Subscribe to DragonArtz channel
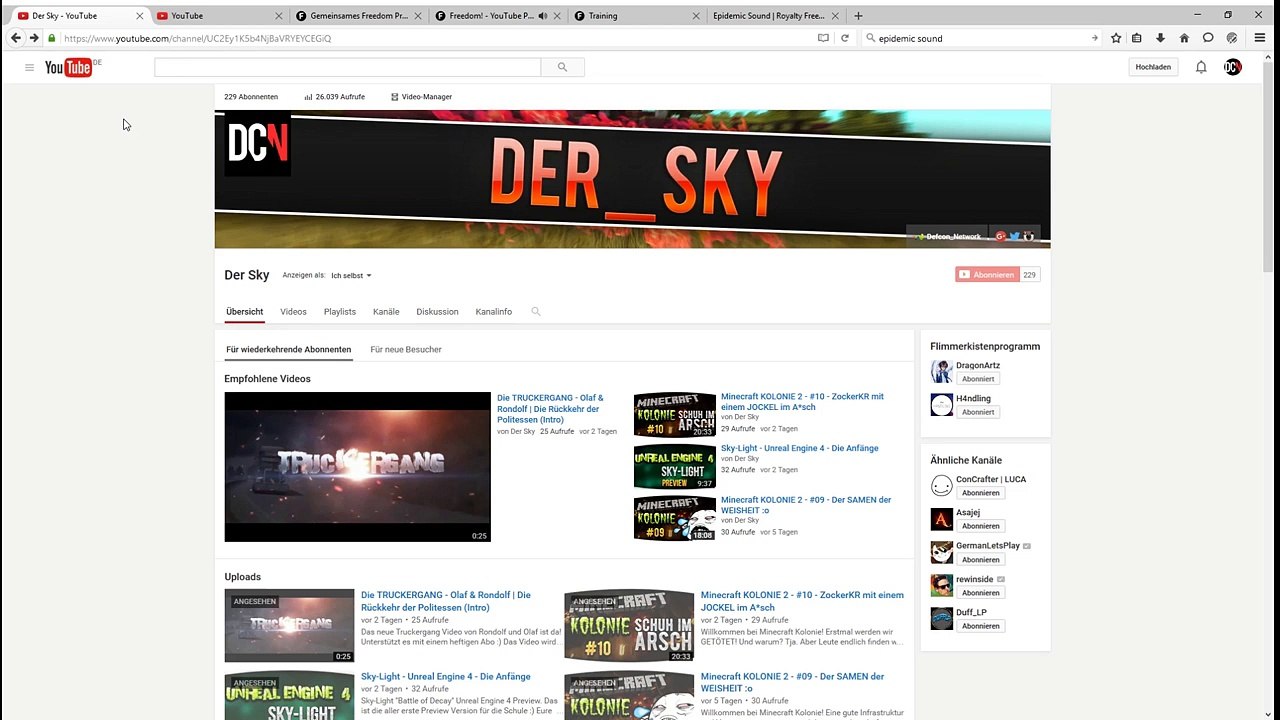The image size is (1280, 720). [978, 379]
